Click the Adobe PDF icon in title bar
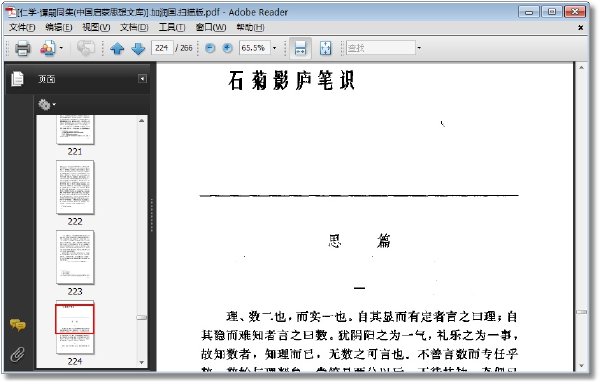The width and height of the screenshot is (600, 384). (10, 12)
